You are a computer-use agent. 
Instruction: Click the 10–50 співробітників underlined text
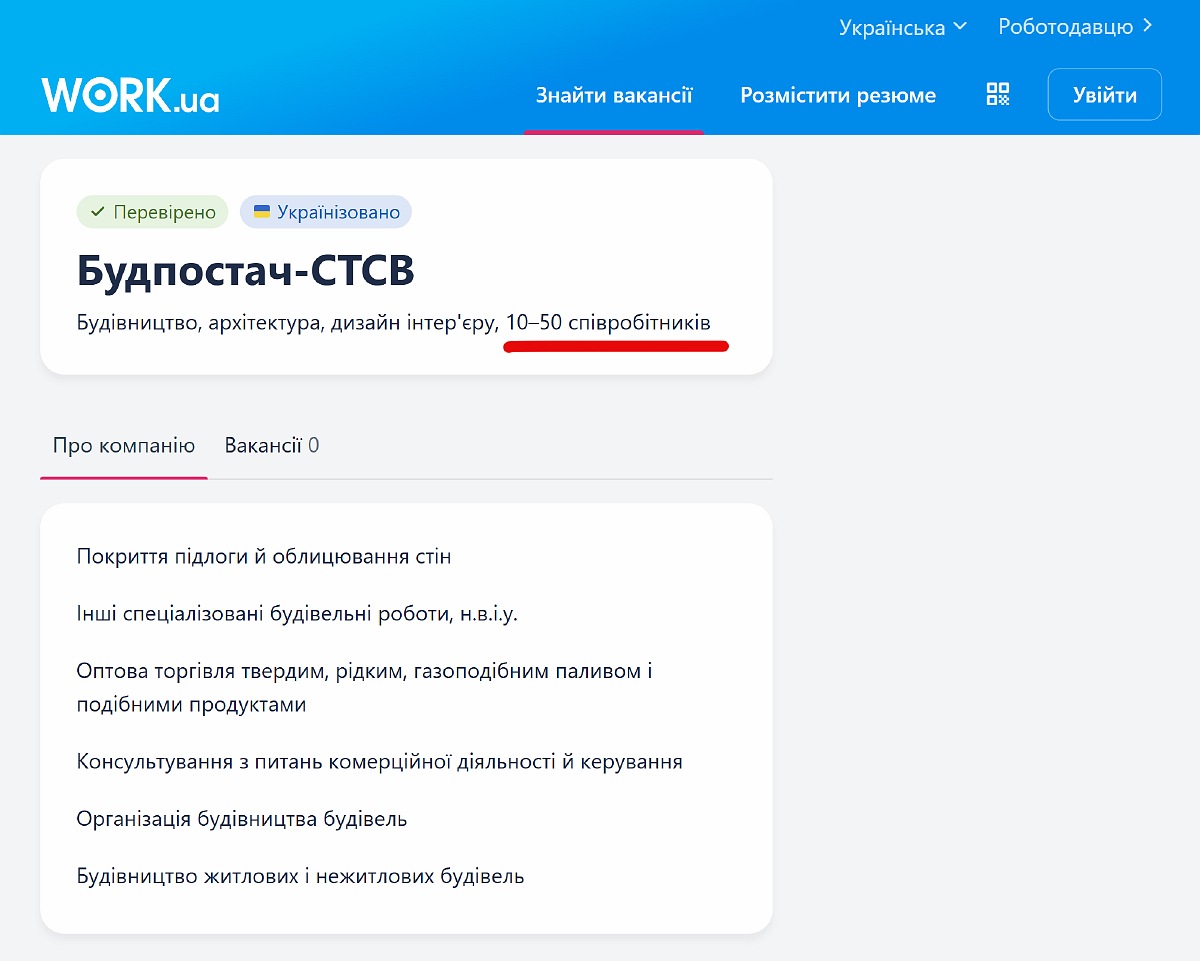609,322
